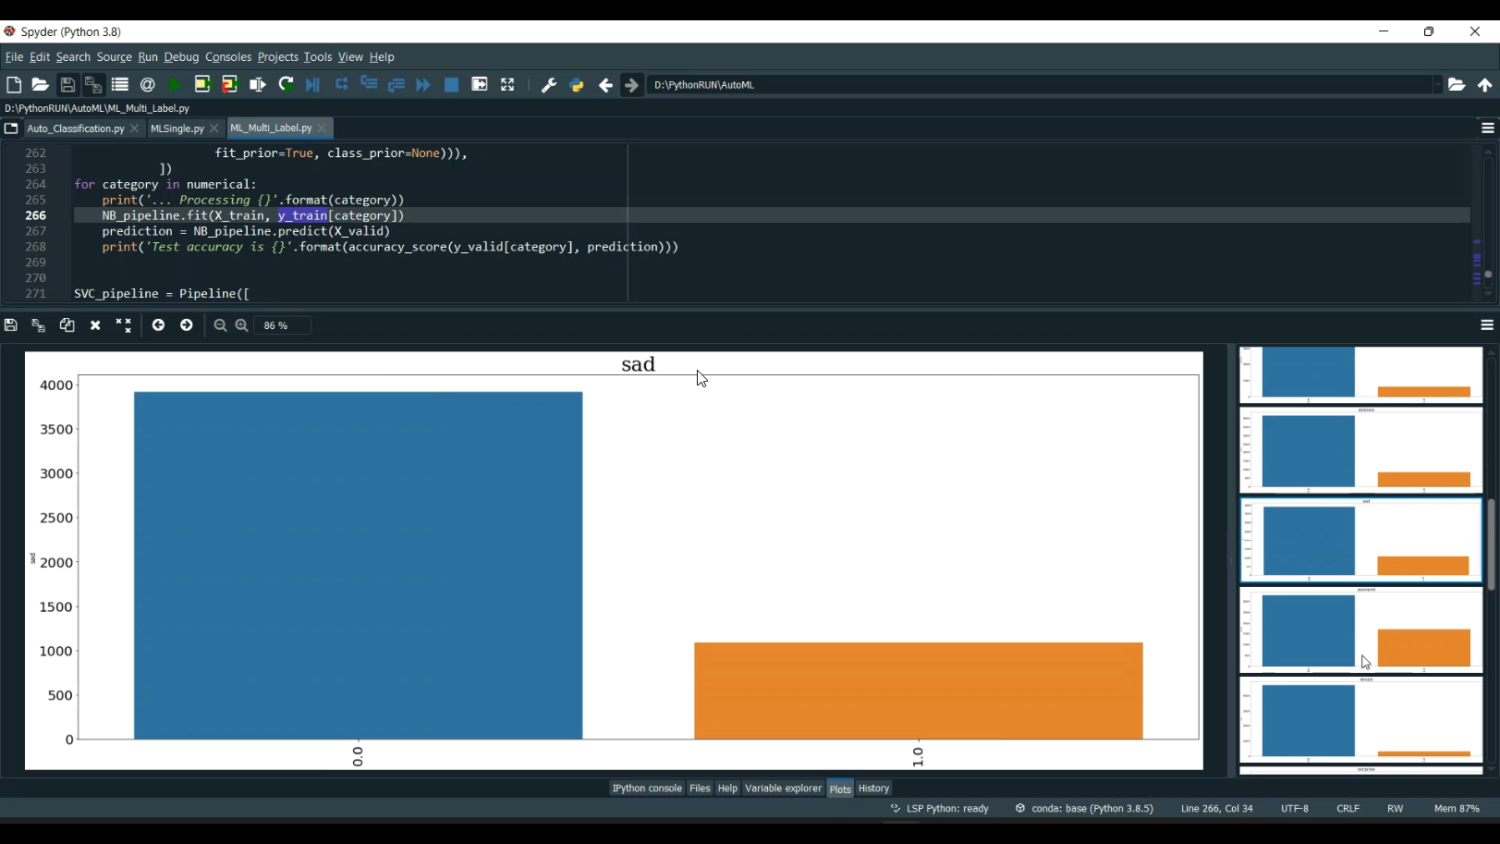
Task: Open the plots pane options menu
Action: 1487,325
